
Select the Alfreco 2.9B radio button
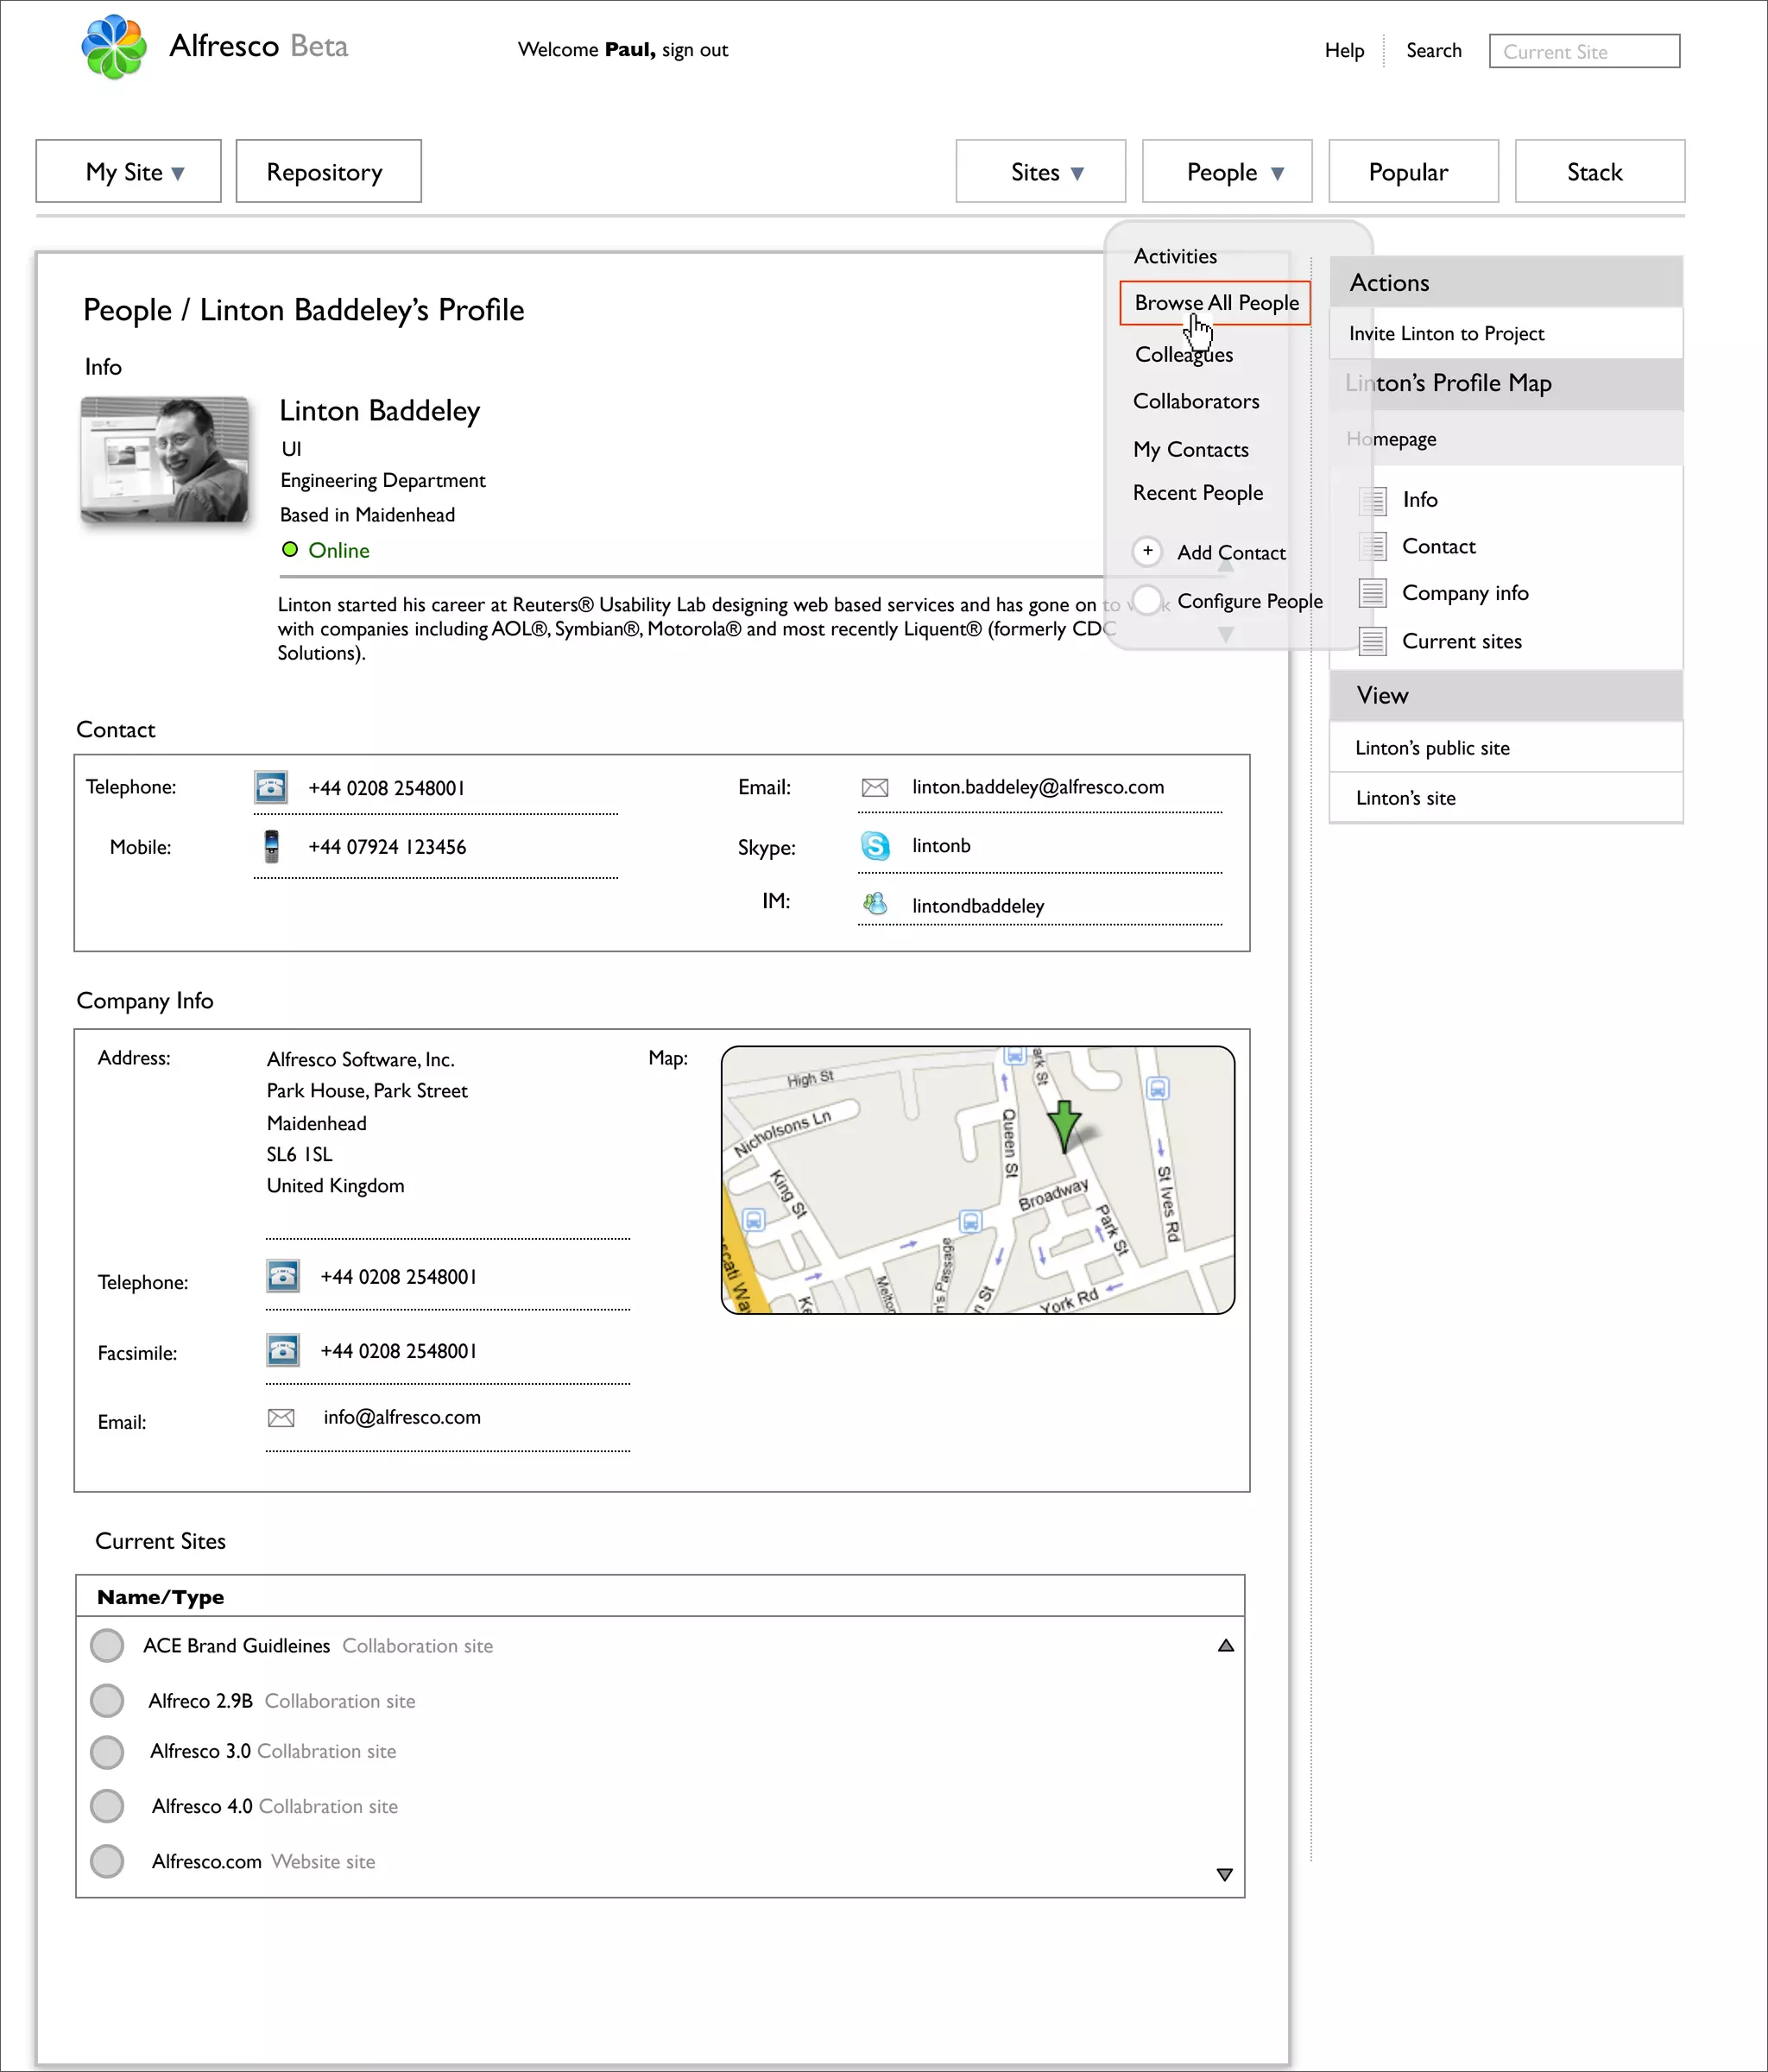pos(107,1700)
